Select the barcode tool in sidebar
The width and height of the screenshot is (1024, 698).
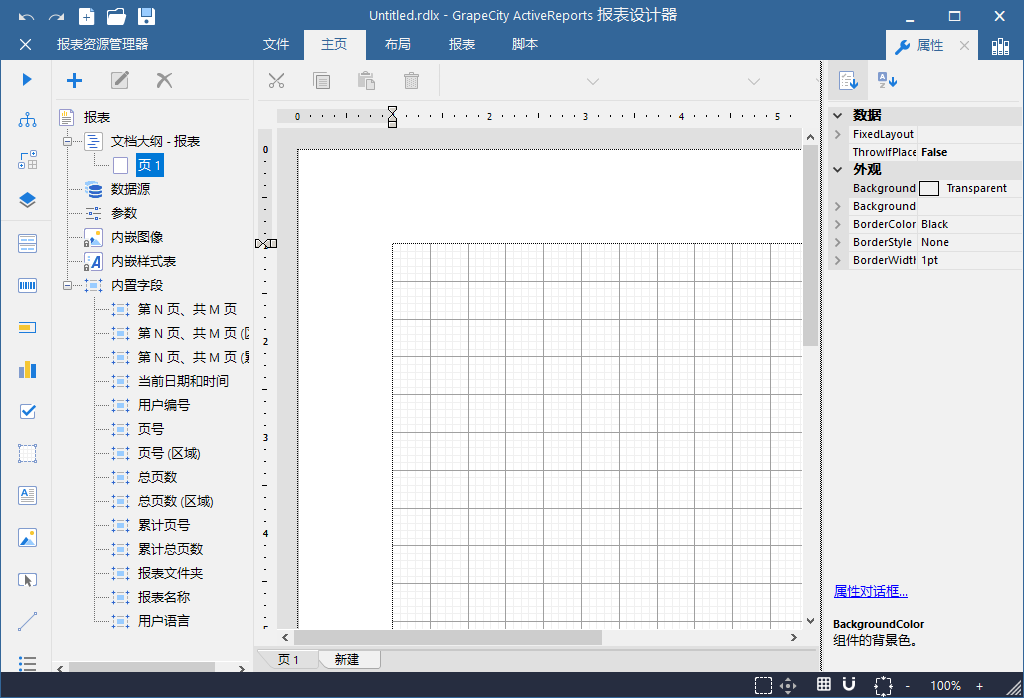point(27,285)
